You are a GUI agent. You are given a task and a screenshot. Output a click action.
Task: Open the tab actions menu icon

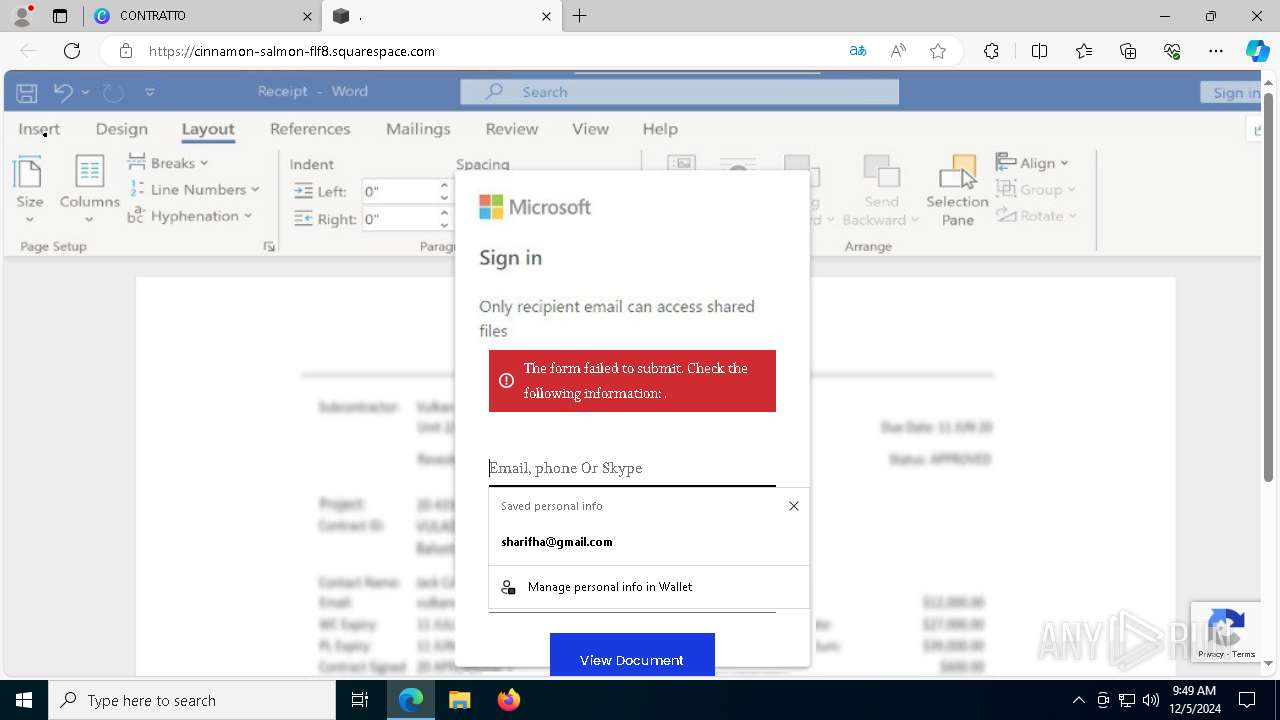(x=60, y=16)
